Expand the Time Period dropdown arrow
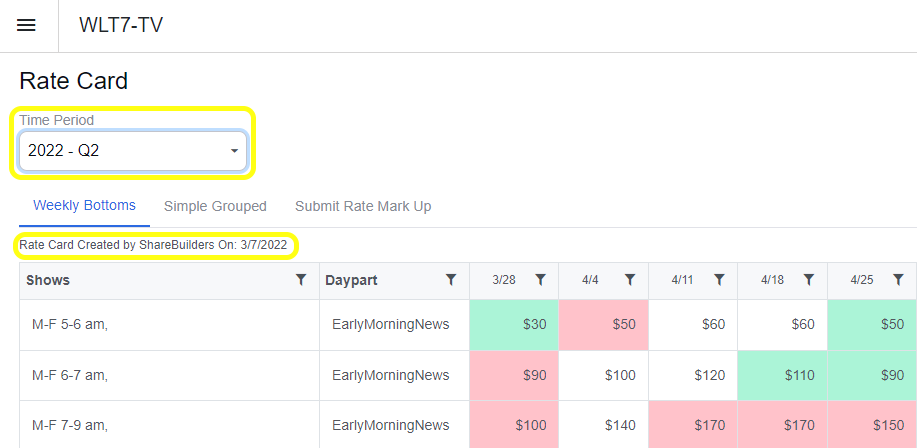This screenshot has width=917, height=448. [x=234, y=151]
